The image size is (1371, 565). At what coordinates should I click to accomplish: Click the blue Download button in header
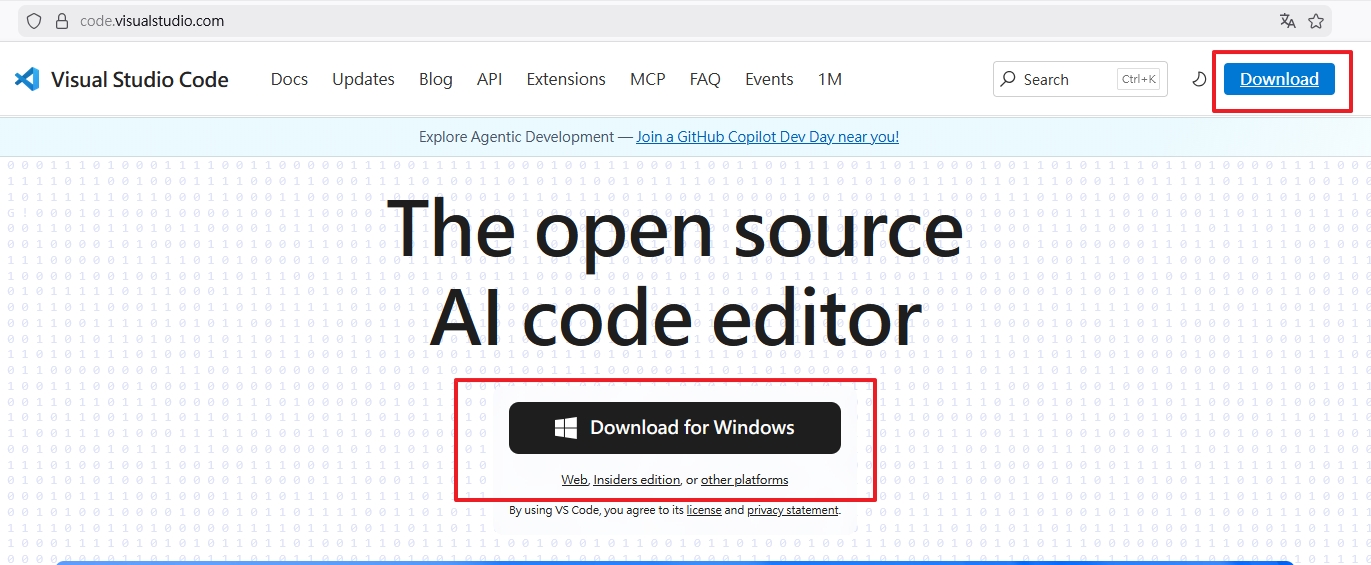(1279, 79)
